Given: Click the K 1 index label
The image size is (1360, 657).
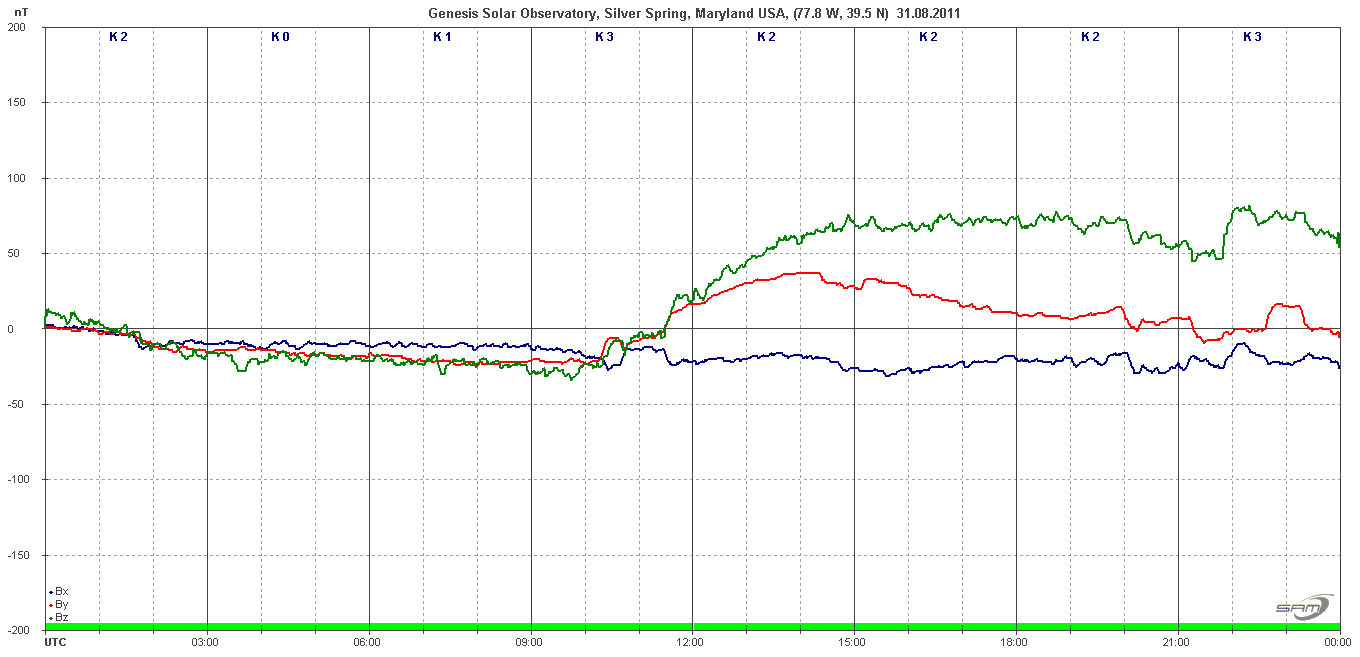Looking at the screenshot, I should pos(443,37).
